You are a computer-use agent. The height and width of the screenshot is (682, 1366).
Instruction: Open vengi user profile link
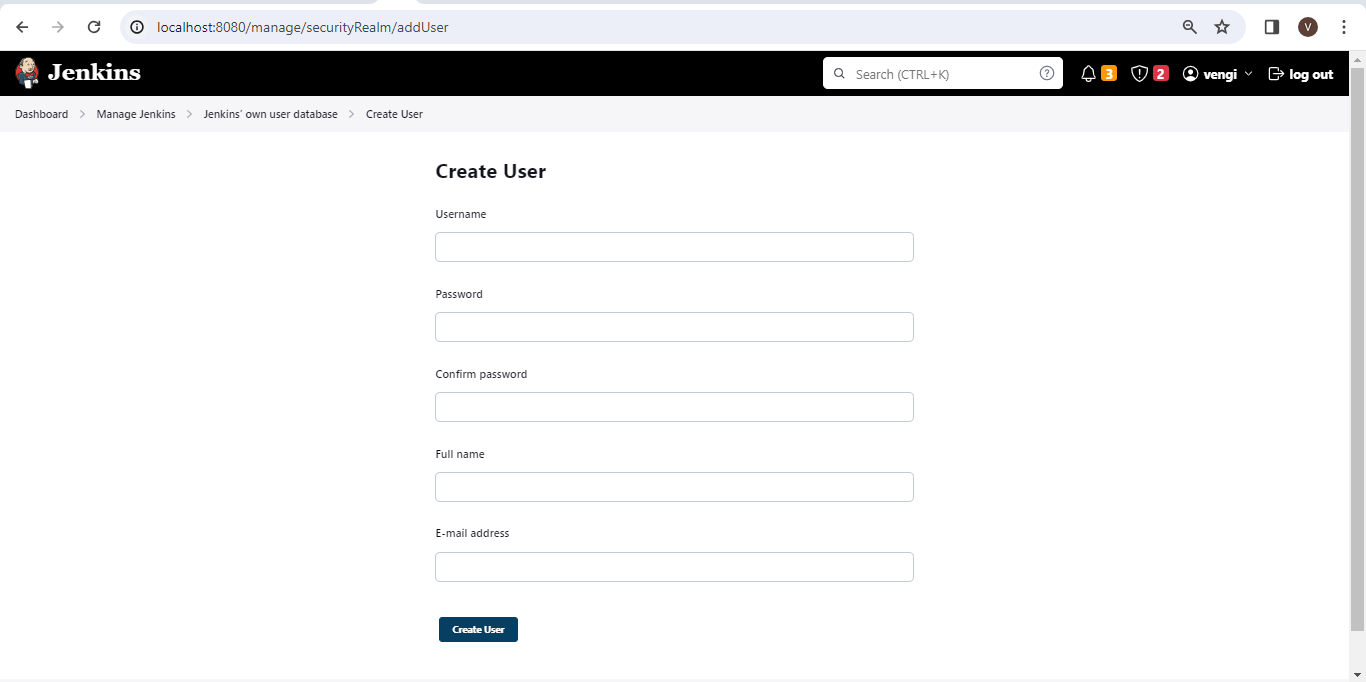tap(1220, 74)
